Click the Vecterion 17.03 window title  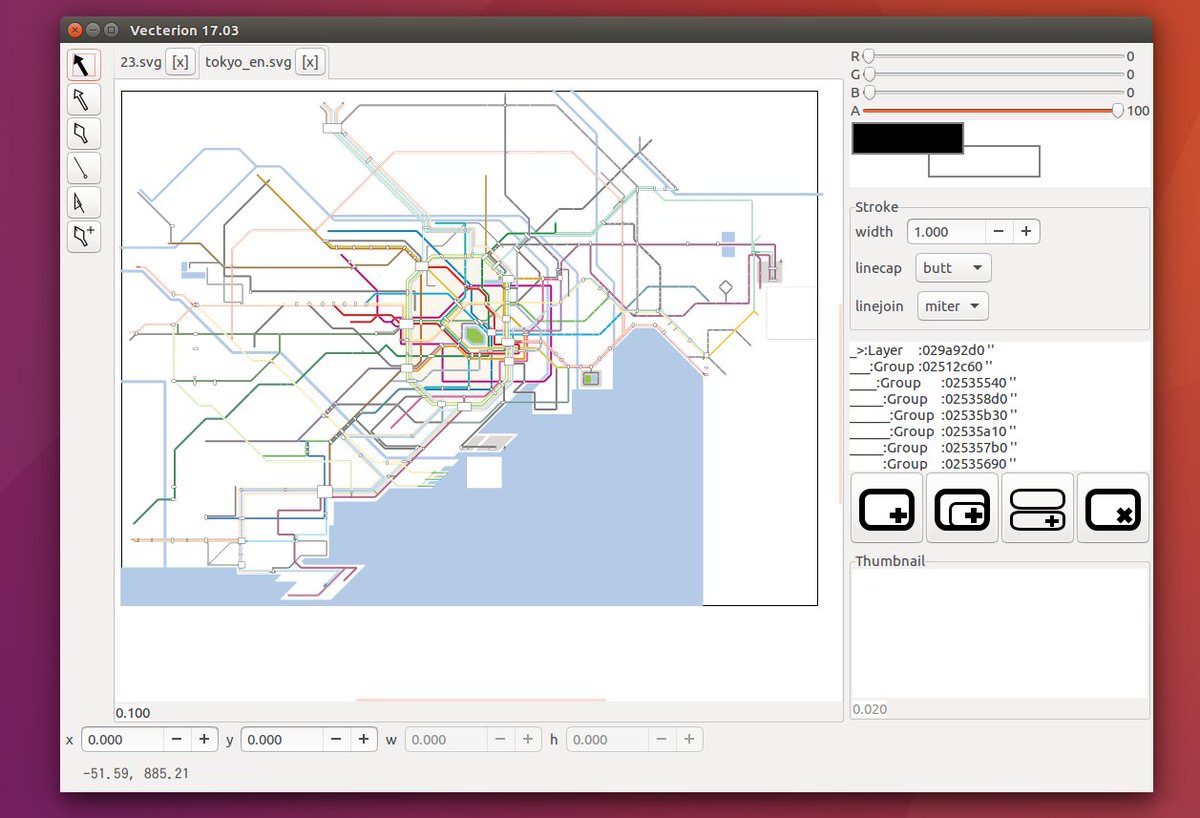tap(184, 30)
